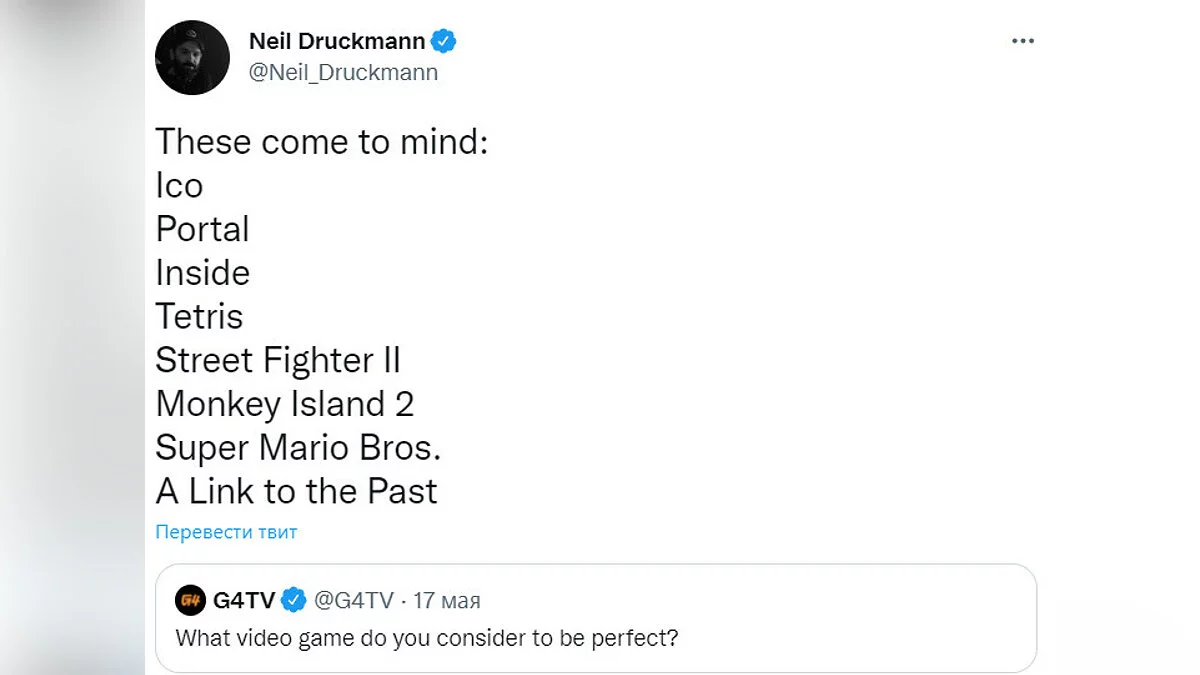The width and height of the screenshot is (1200, 675).
Task: Click the "17 мая" tweet date
Action: click(446, 600)
